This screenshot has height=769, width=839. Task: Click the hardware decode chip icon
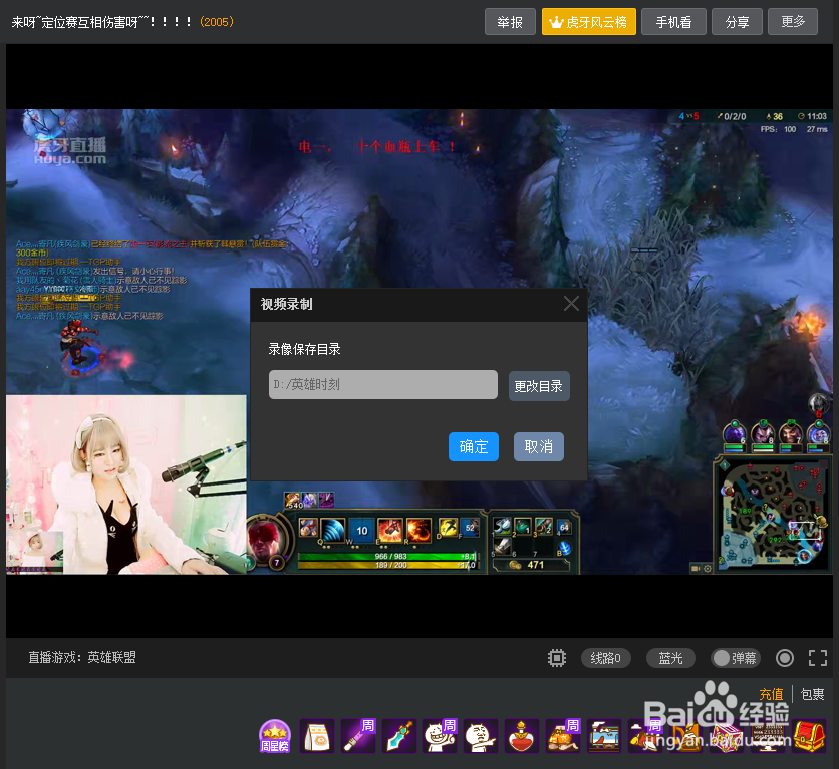click(556, 658)
